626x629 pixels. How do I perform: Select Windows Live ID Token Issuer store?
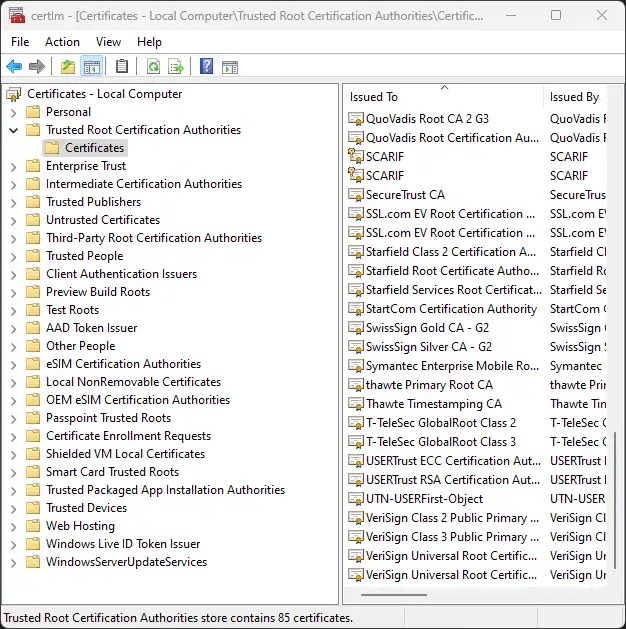click(x=123, y=544)
